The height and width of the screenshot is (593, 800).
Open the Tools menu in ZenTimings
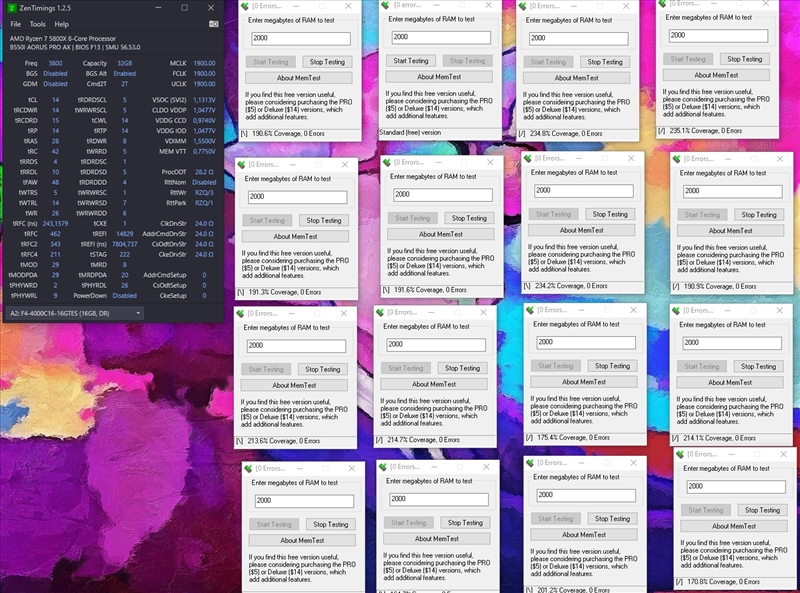point(38,23)
